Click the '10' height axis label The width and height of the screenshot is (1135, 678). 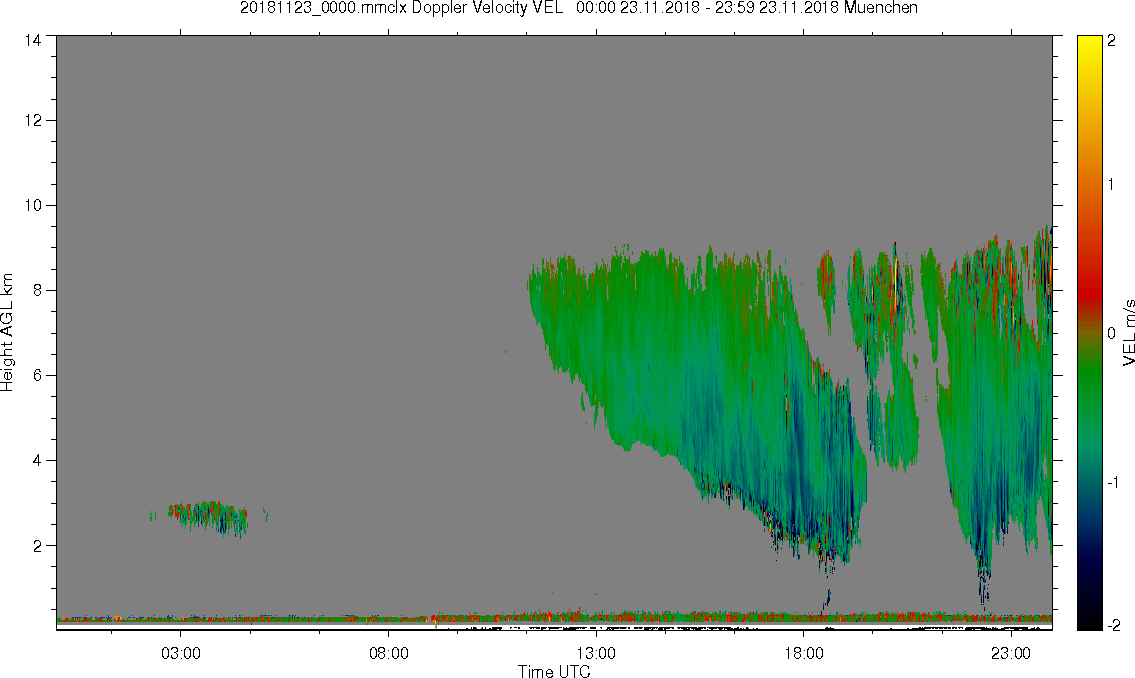coord(33,205)
